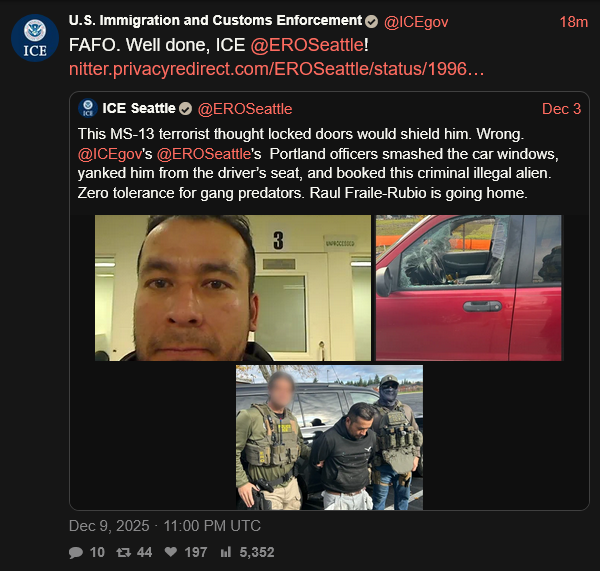Viewport: 600px width, 571px height.
Task: Click the ICE Seattle small avatar
Action: (x=88, y=108)
